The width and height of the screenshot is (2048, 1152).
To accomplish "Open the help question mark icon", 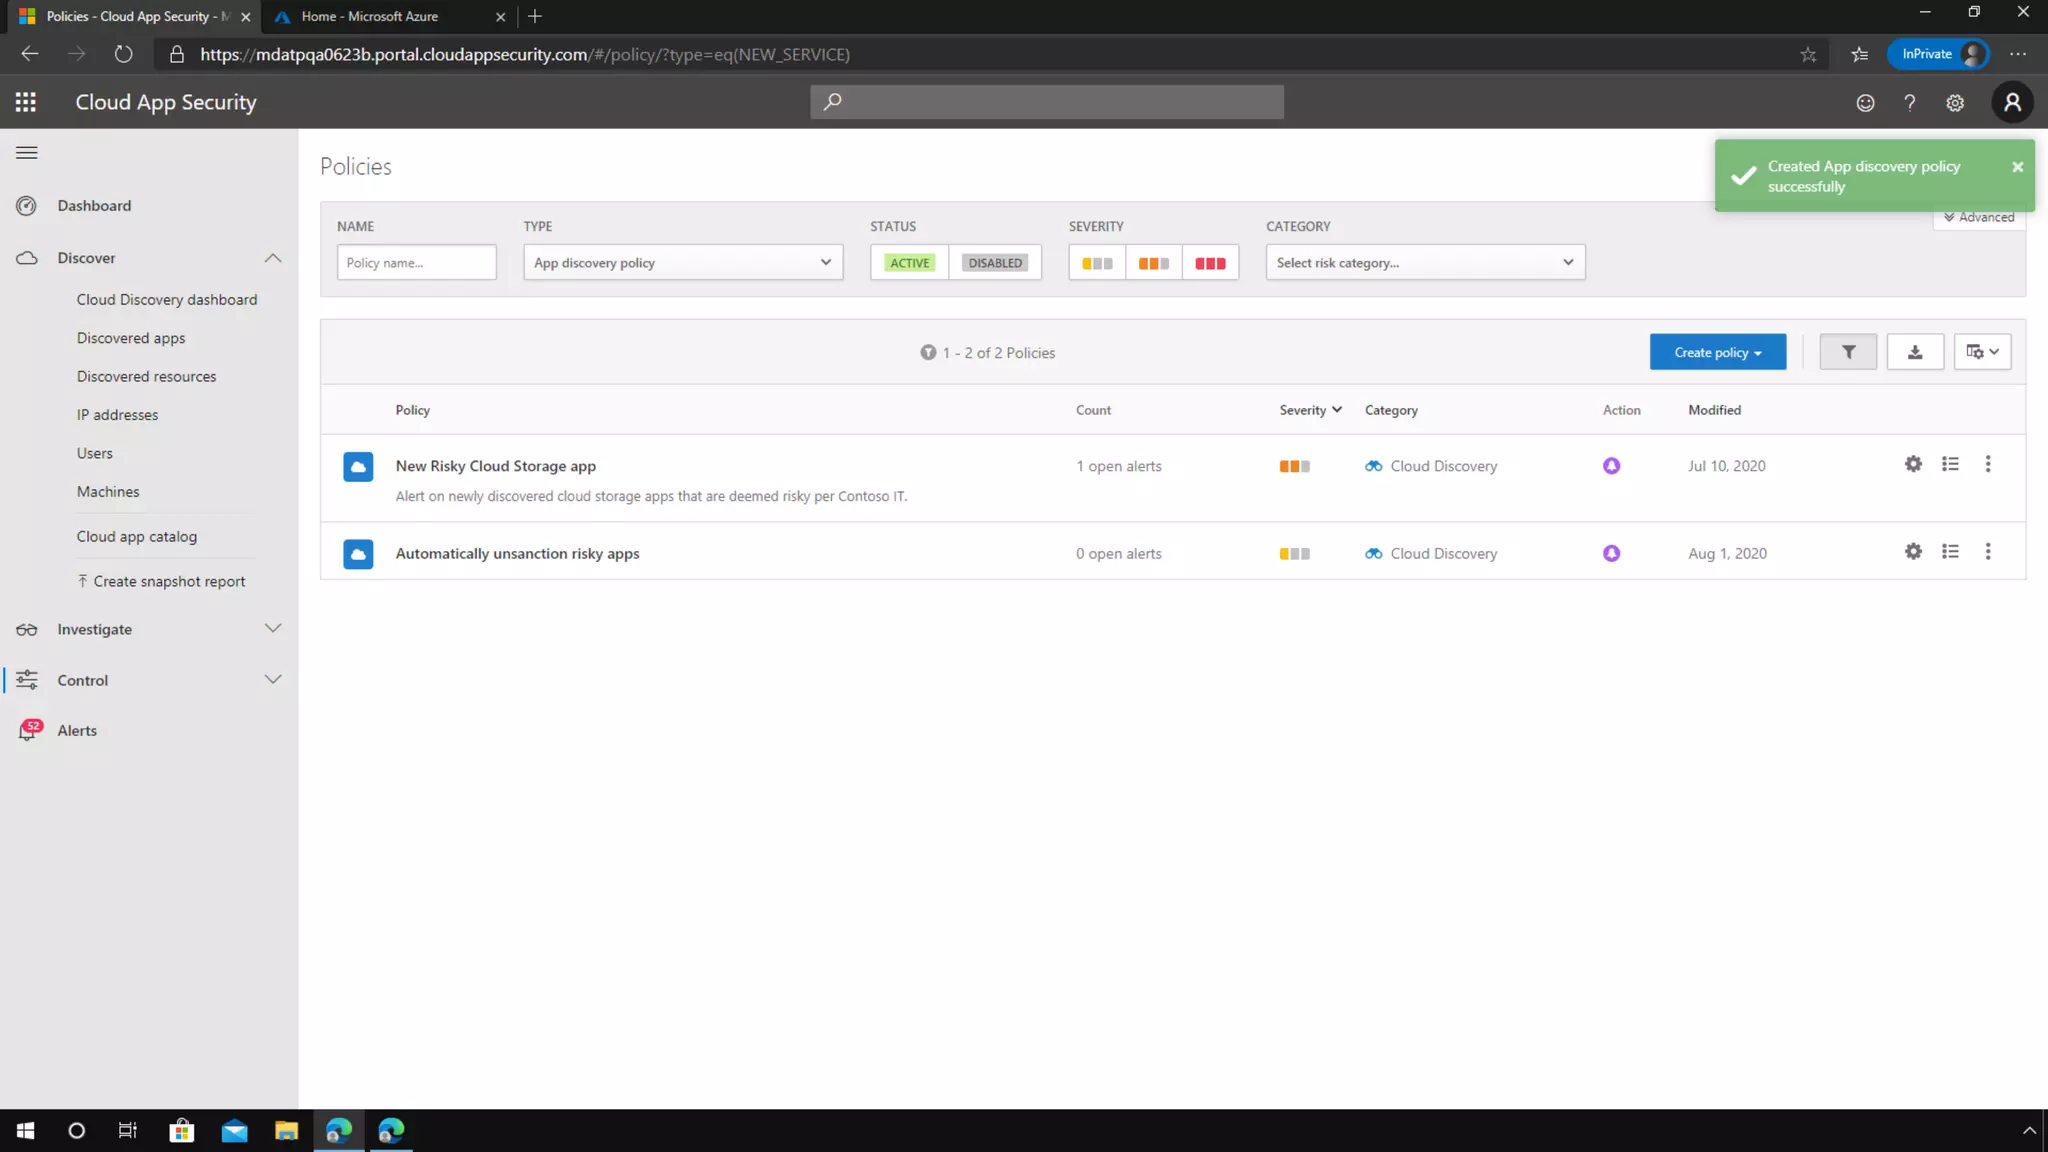I will tap(1909, 103).
